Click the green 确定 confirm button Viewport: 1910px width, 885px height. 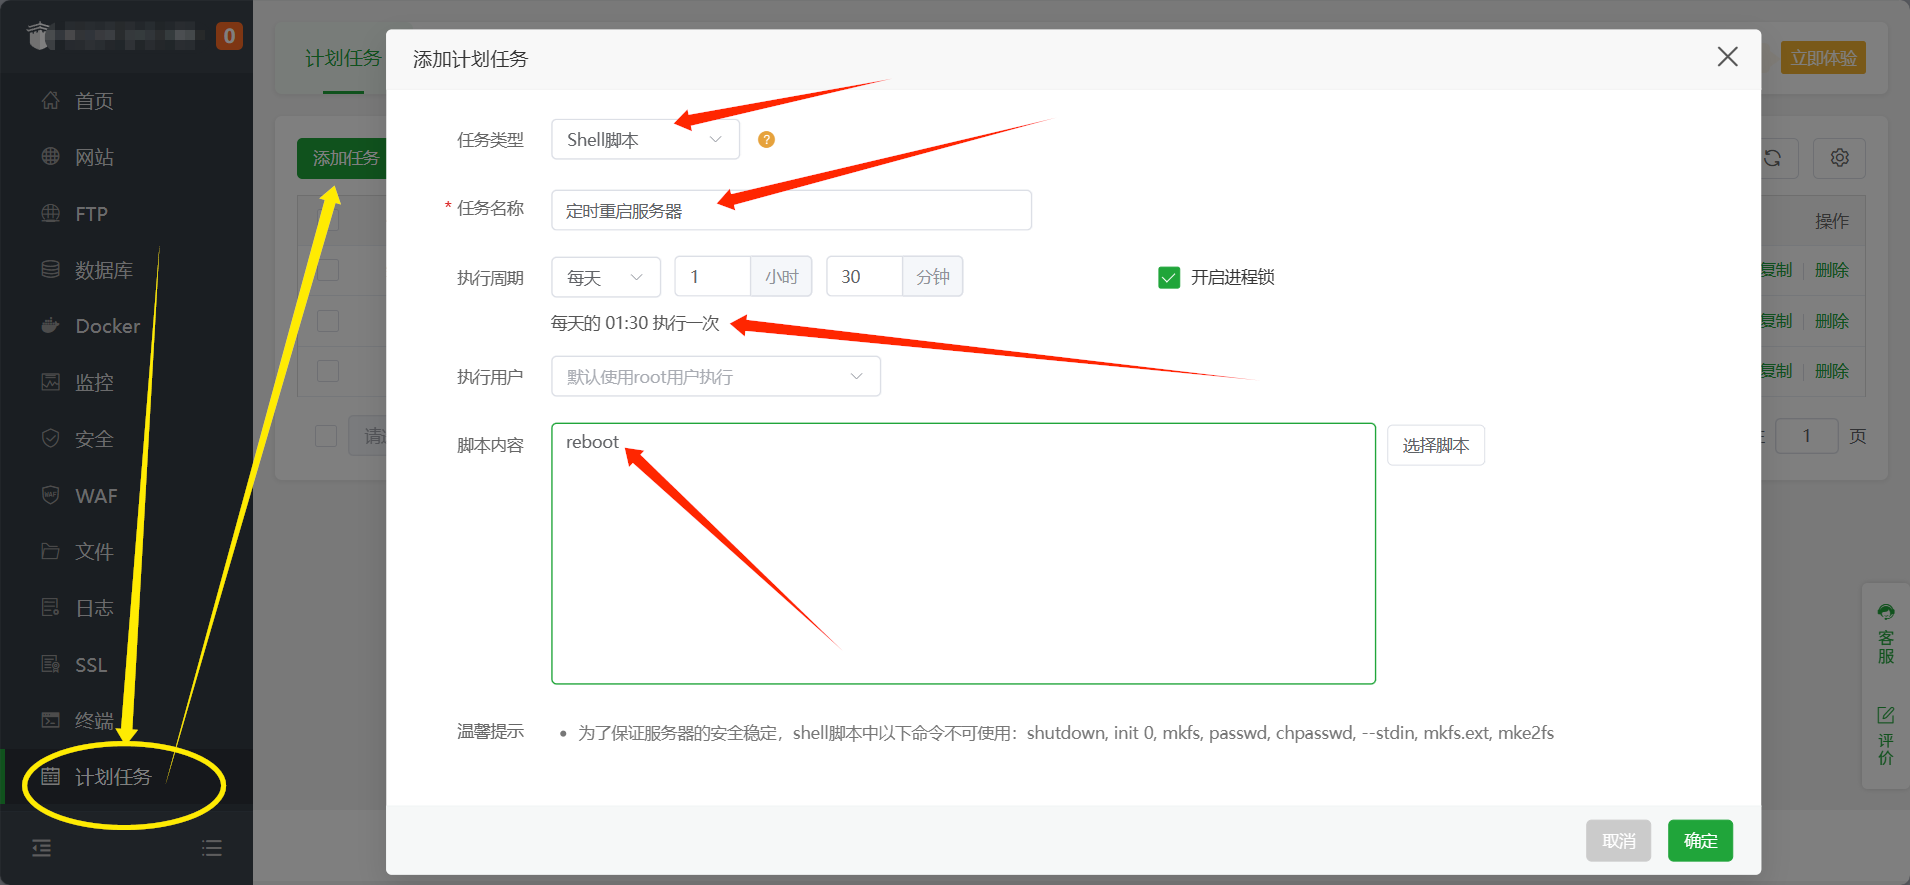[1700, 841]
